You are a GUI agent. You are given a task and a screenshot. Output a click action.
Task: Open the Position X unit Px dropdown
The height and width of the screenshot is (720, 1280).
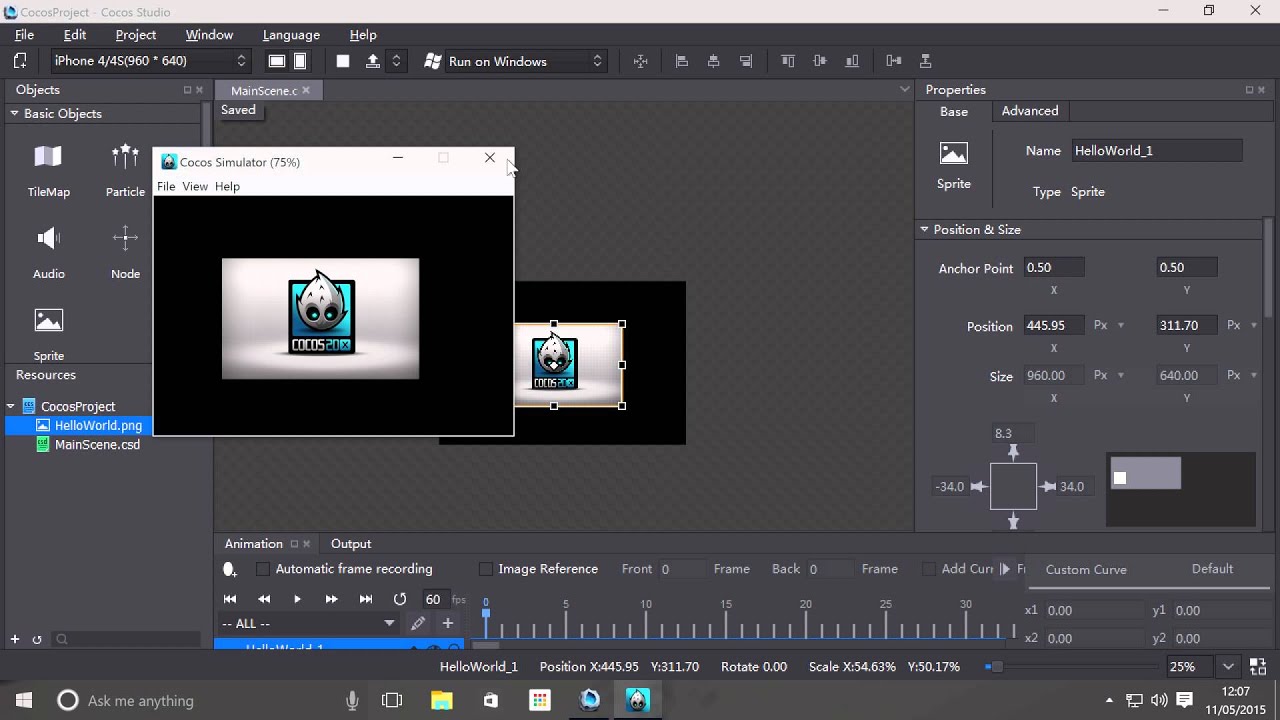click(1120, 325)
